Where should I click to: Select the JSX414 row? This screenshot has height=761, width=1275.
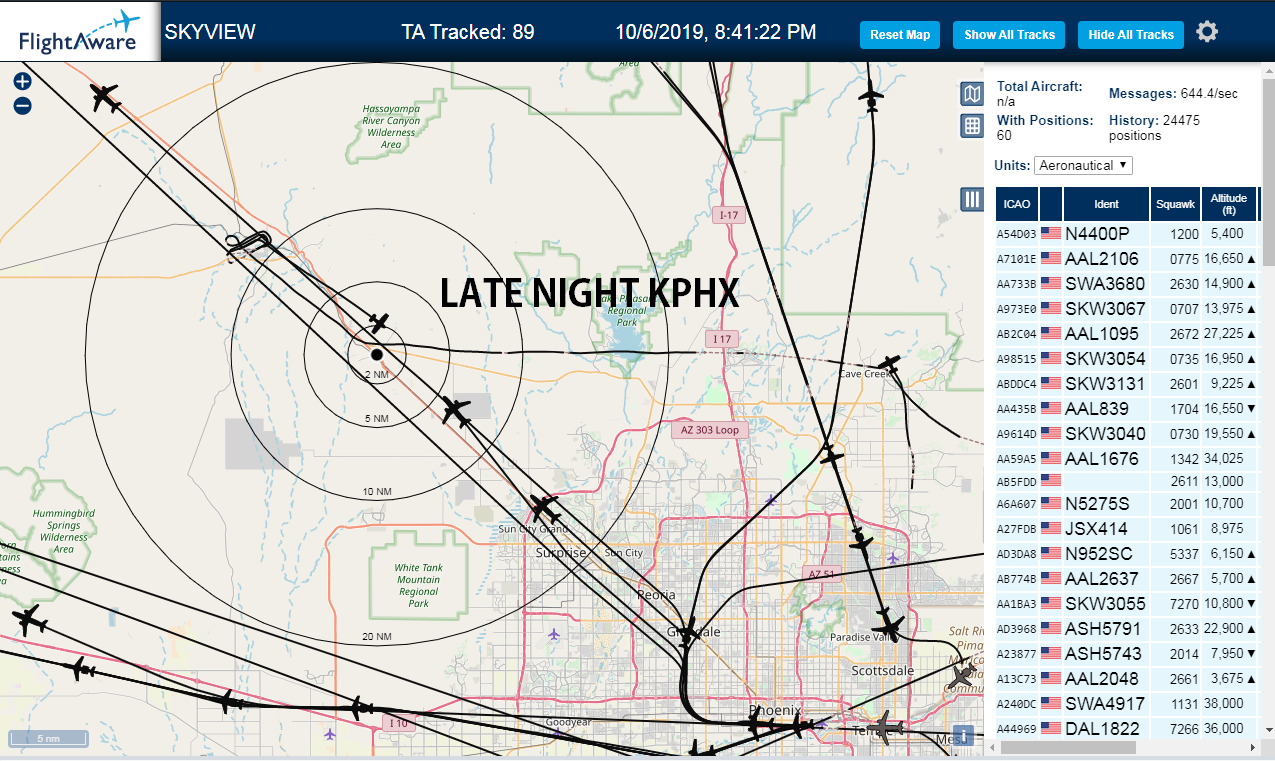coord(1127,529)
